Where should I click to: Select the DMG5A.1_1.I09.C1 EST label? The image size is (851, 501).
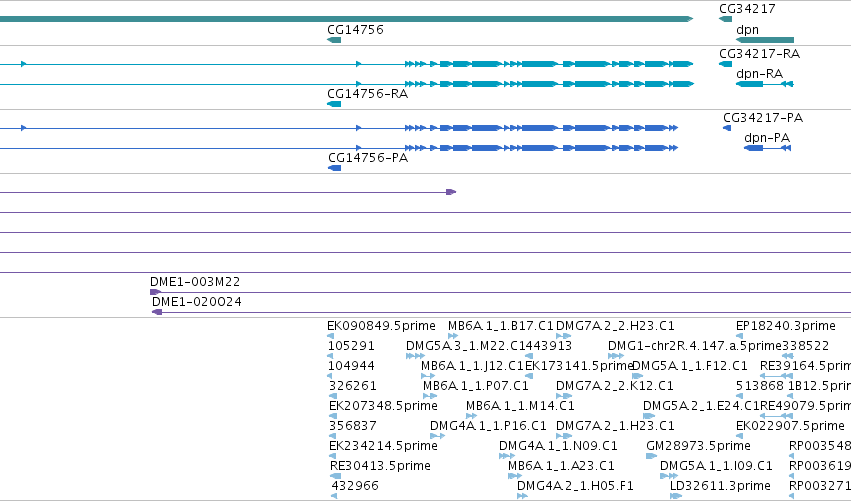pyautogui.click(x=716, y=466)
